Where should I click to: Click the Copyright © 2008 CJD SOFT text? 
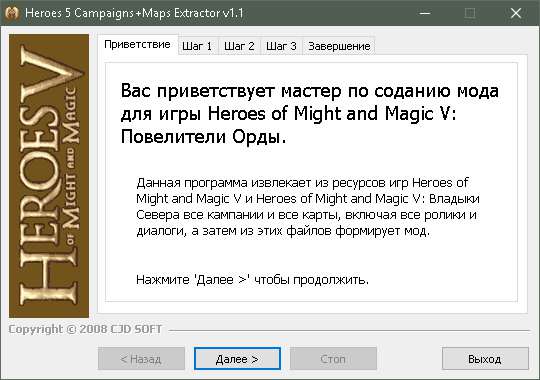(x=85, y=329)
